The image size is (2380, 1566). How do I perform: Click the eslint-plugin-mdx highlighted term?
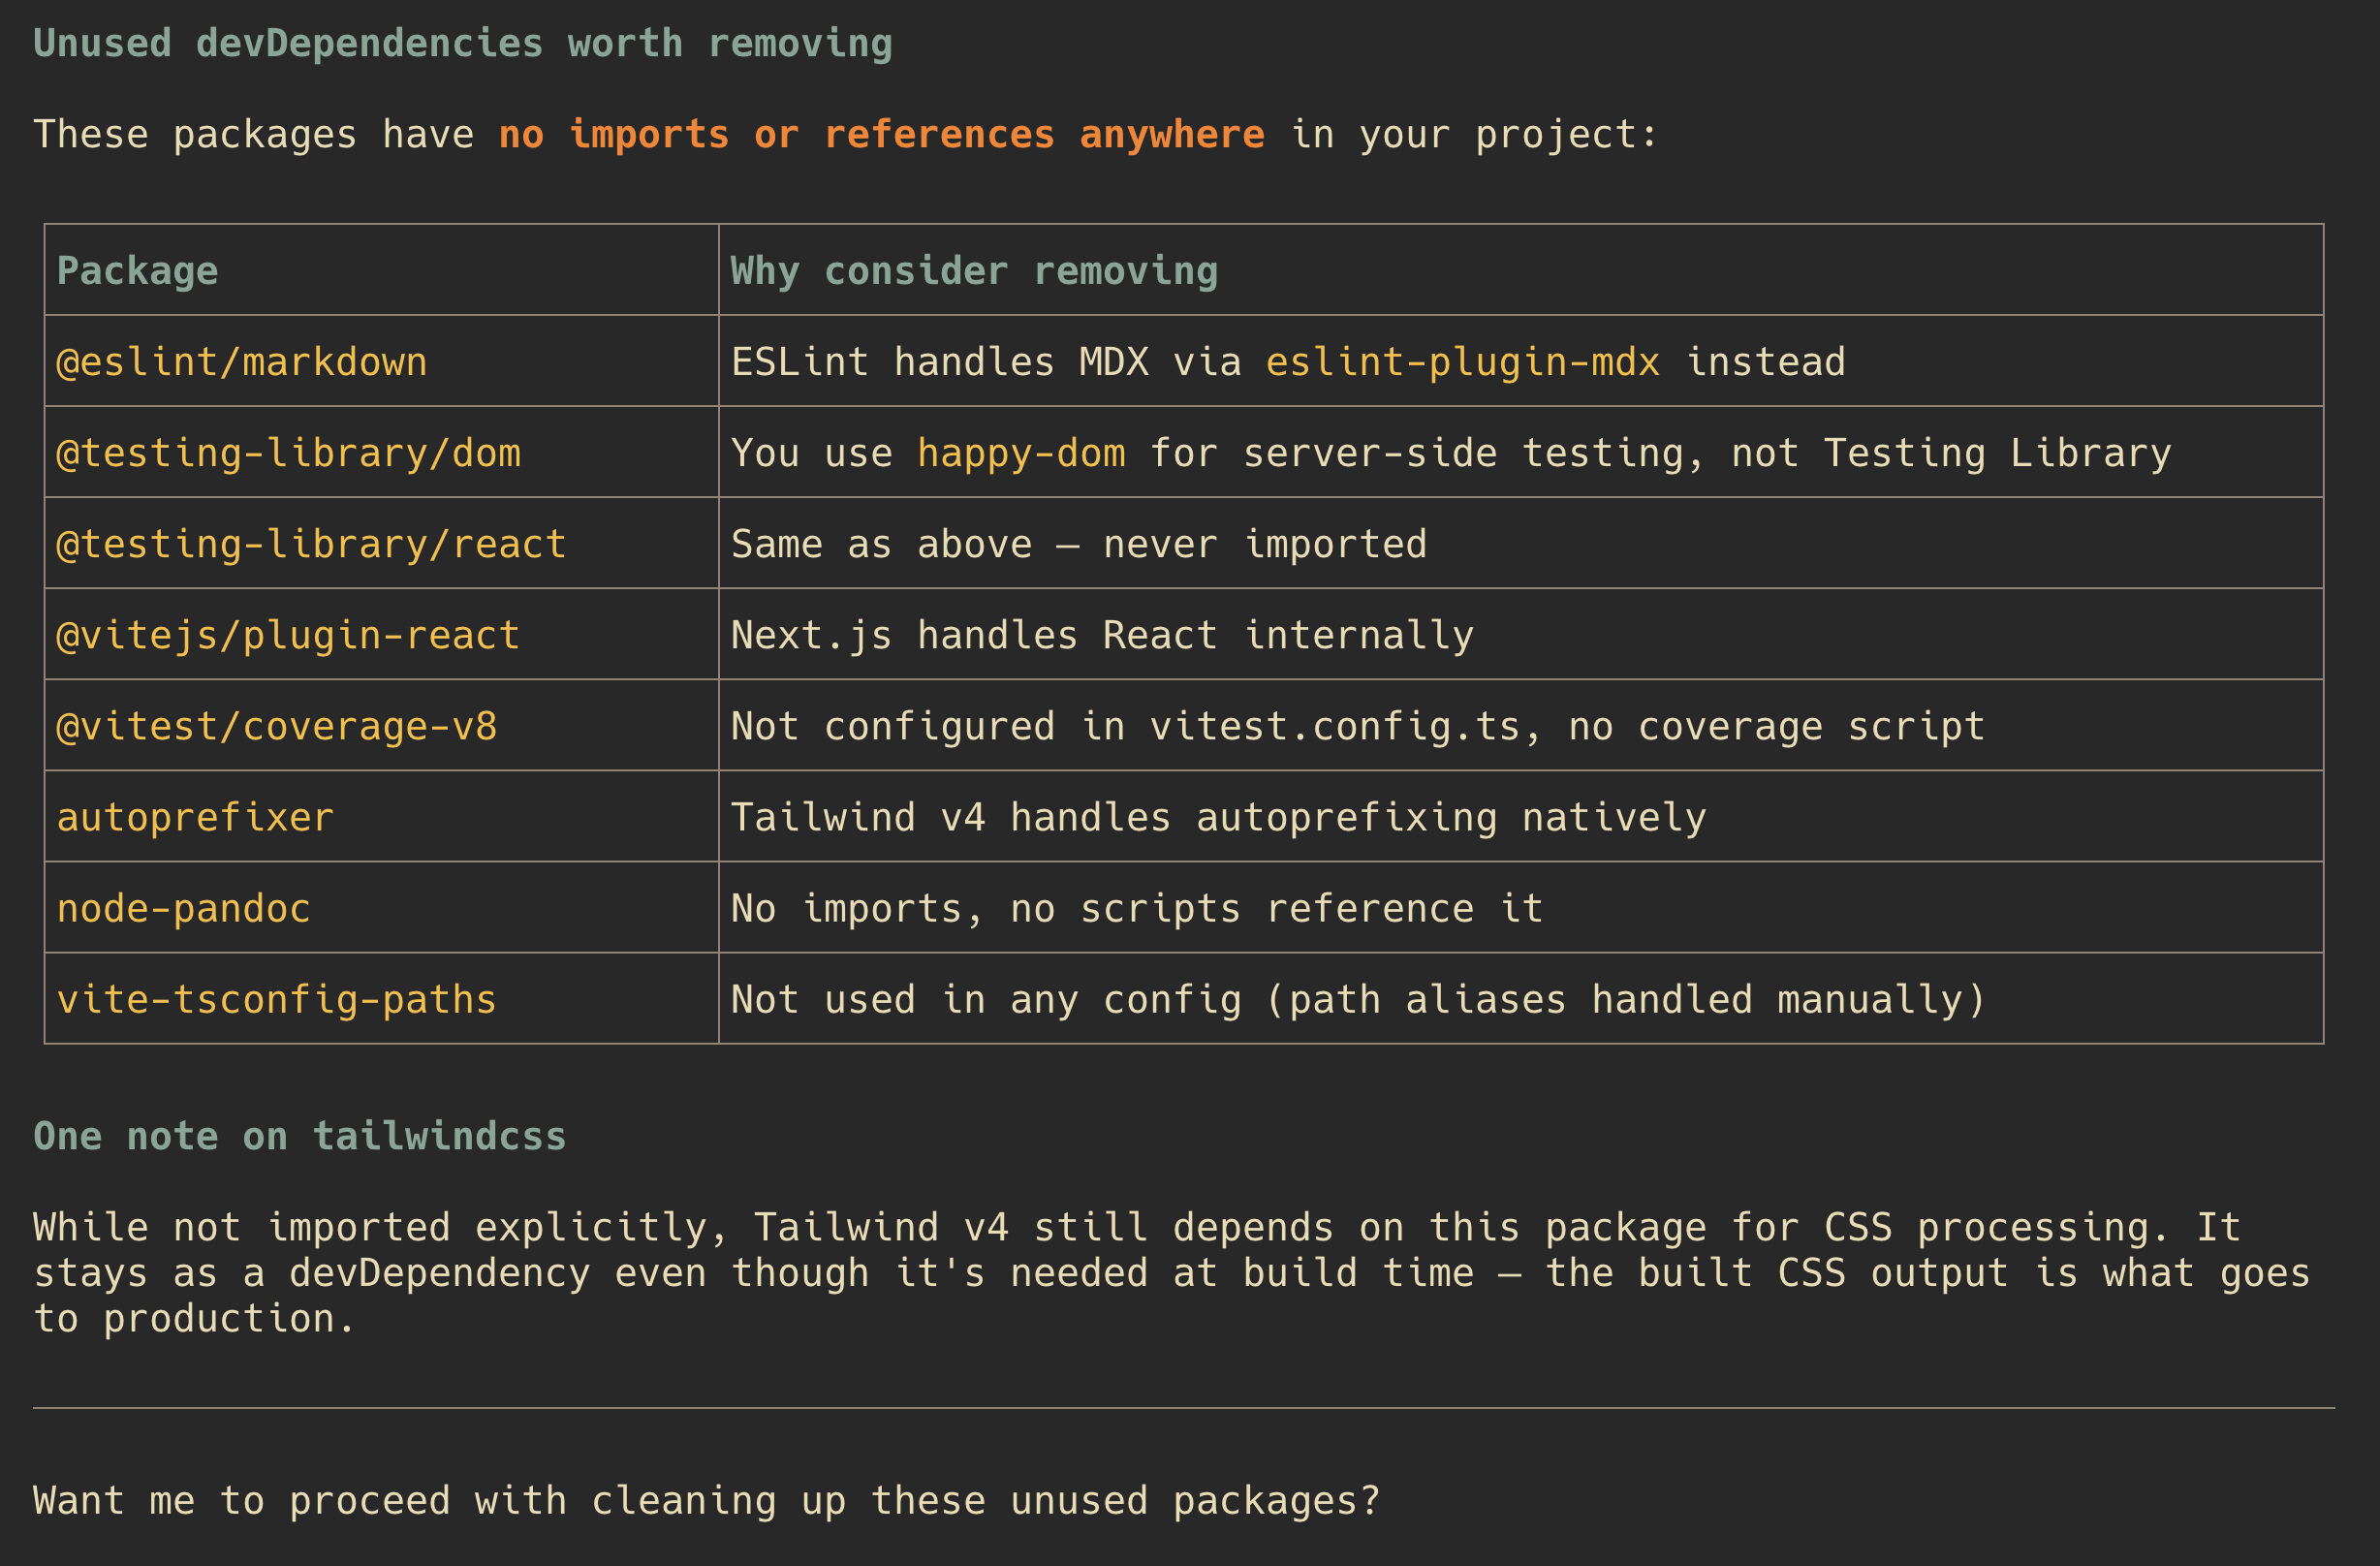click(1463, 362)
